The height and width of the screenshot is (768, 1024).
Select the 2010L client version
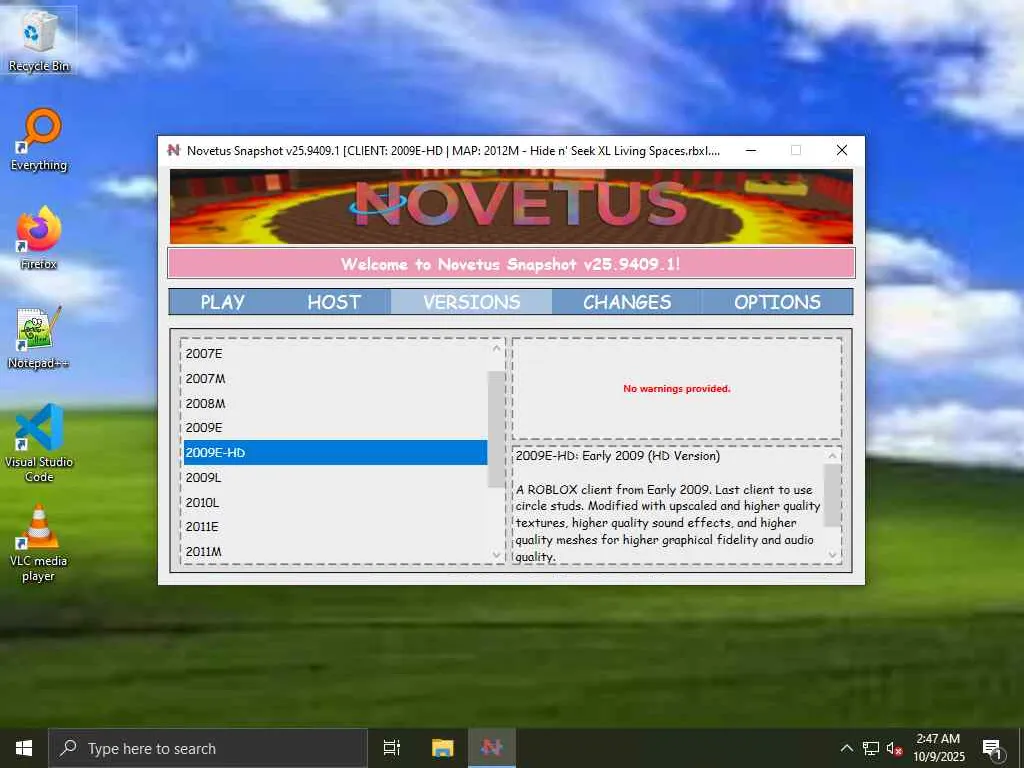click(336, 502)
